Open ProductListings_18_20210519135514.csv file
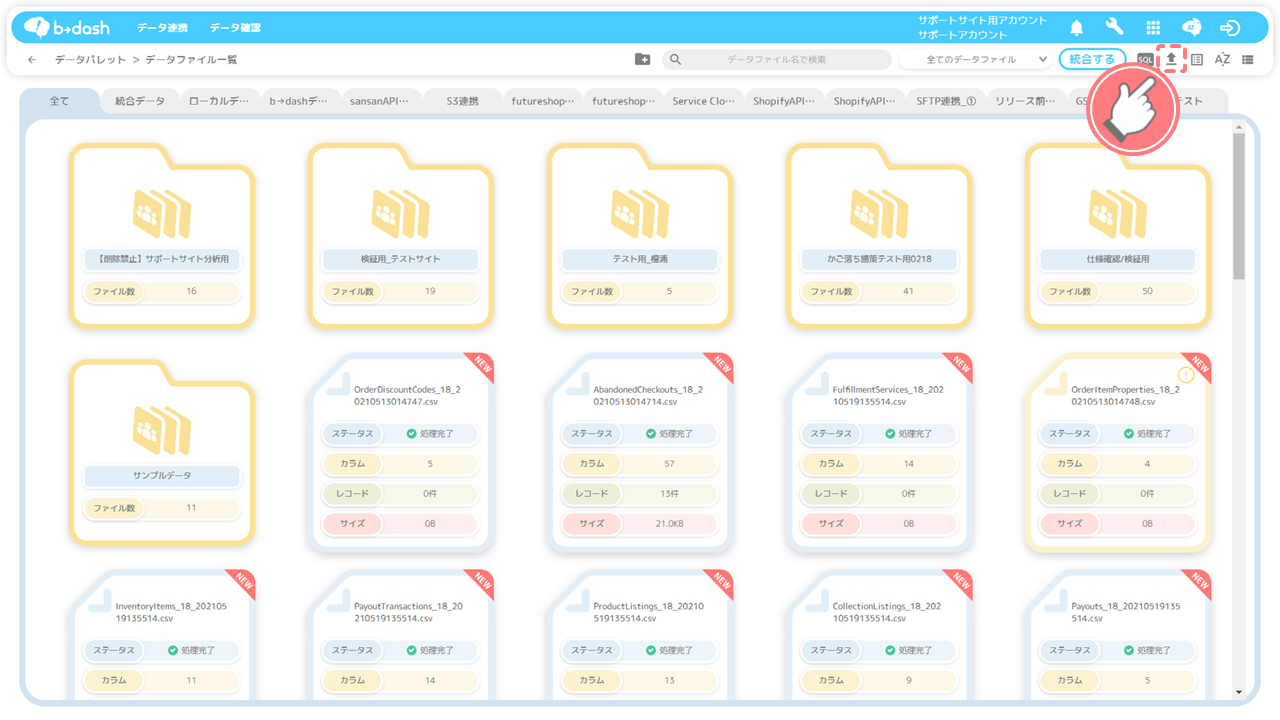This screenshot has width=1280, height=720. point(648,612)
